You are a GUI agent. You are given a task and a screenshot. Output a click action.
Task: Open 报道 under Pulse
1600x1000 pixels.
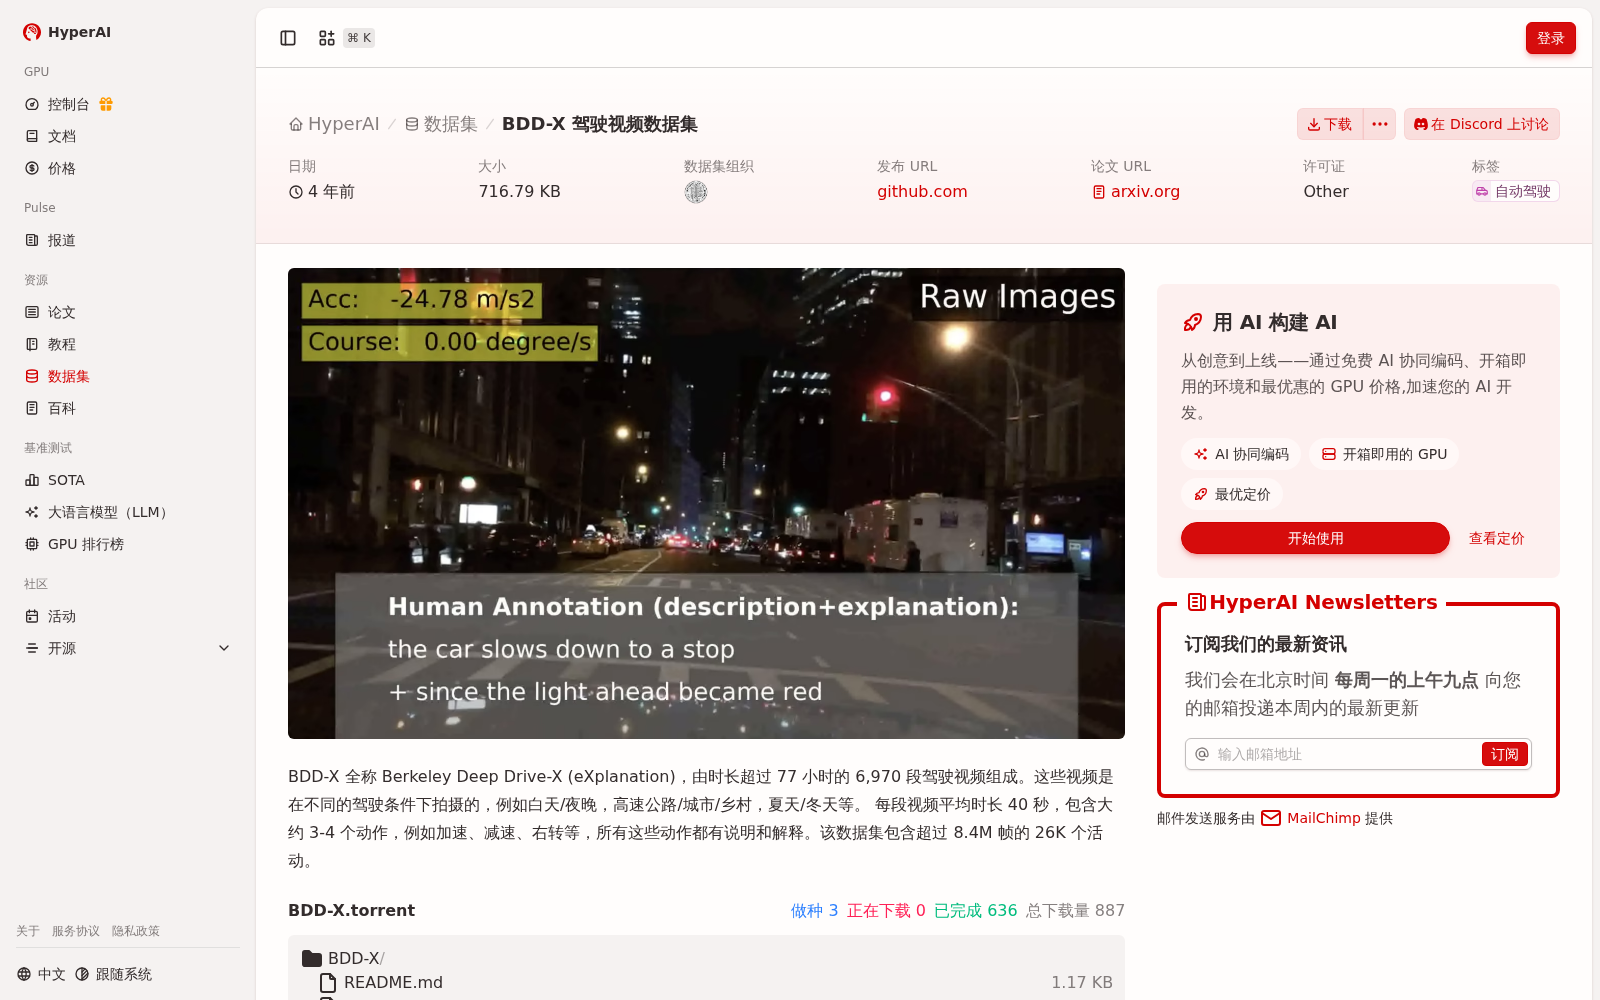pos(128,240)
